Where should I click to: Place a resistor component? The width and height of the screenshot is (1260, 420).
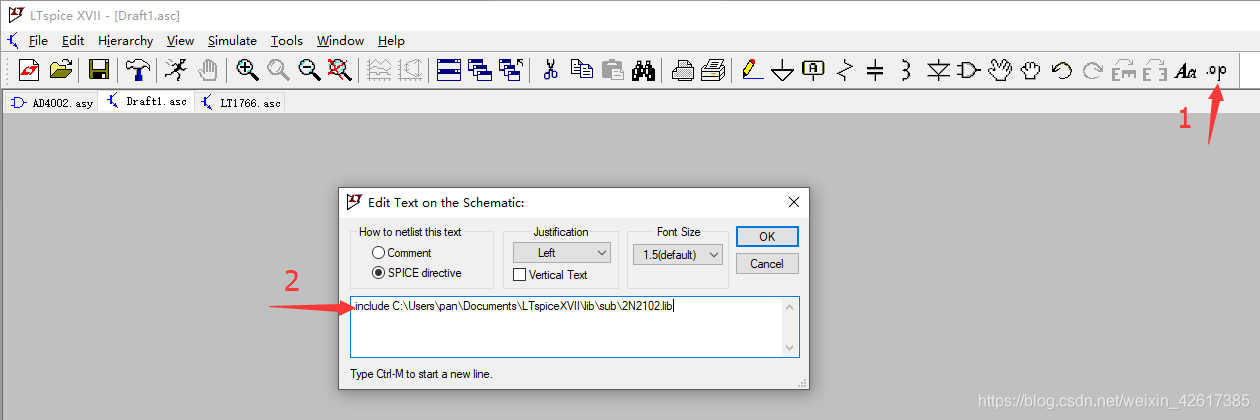[845, 70]
